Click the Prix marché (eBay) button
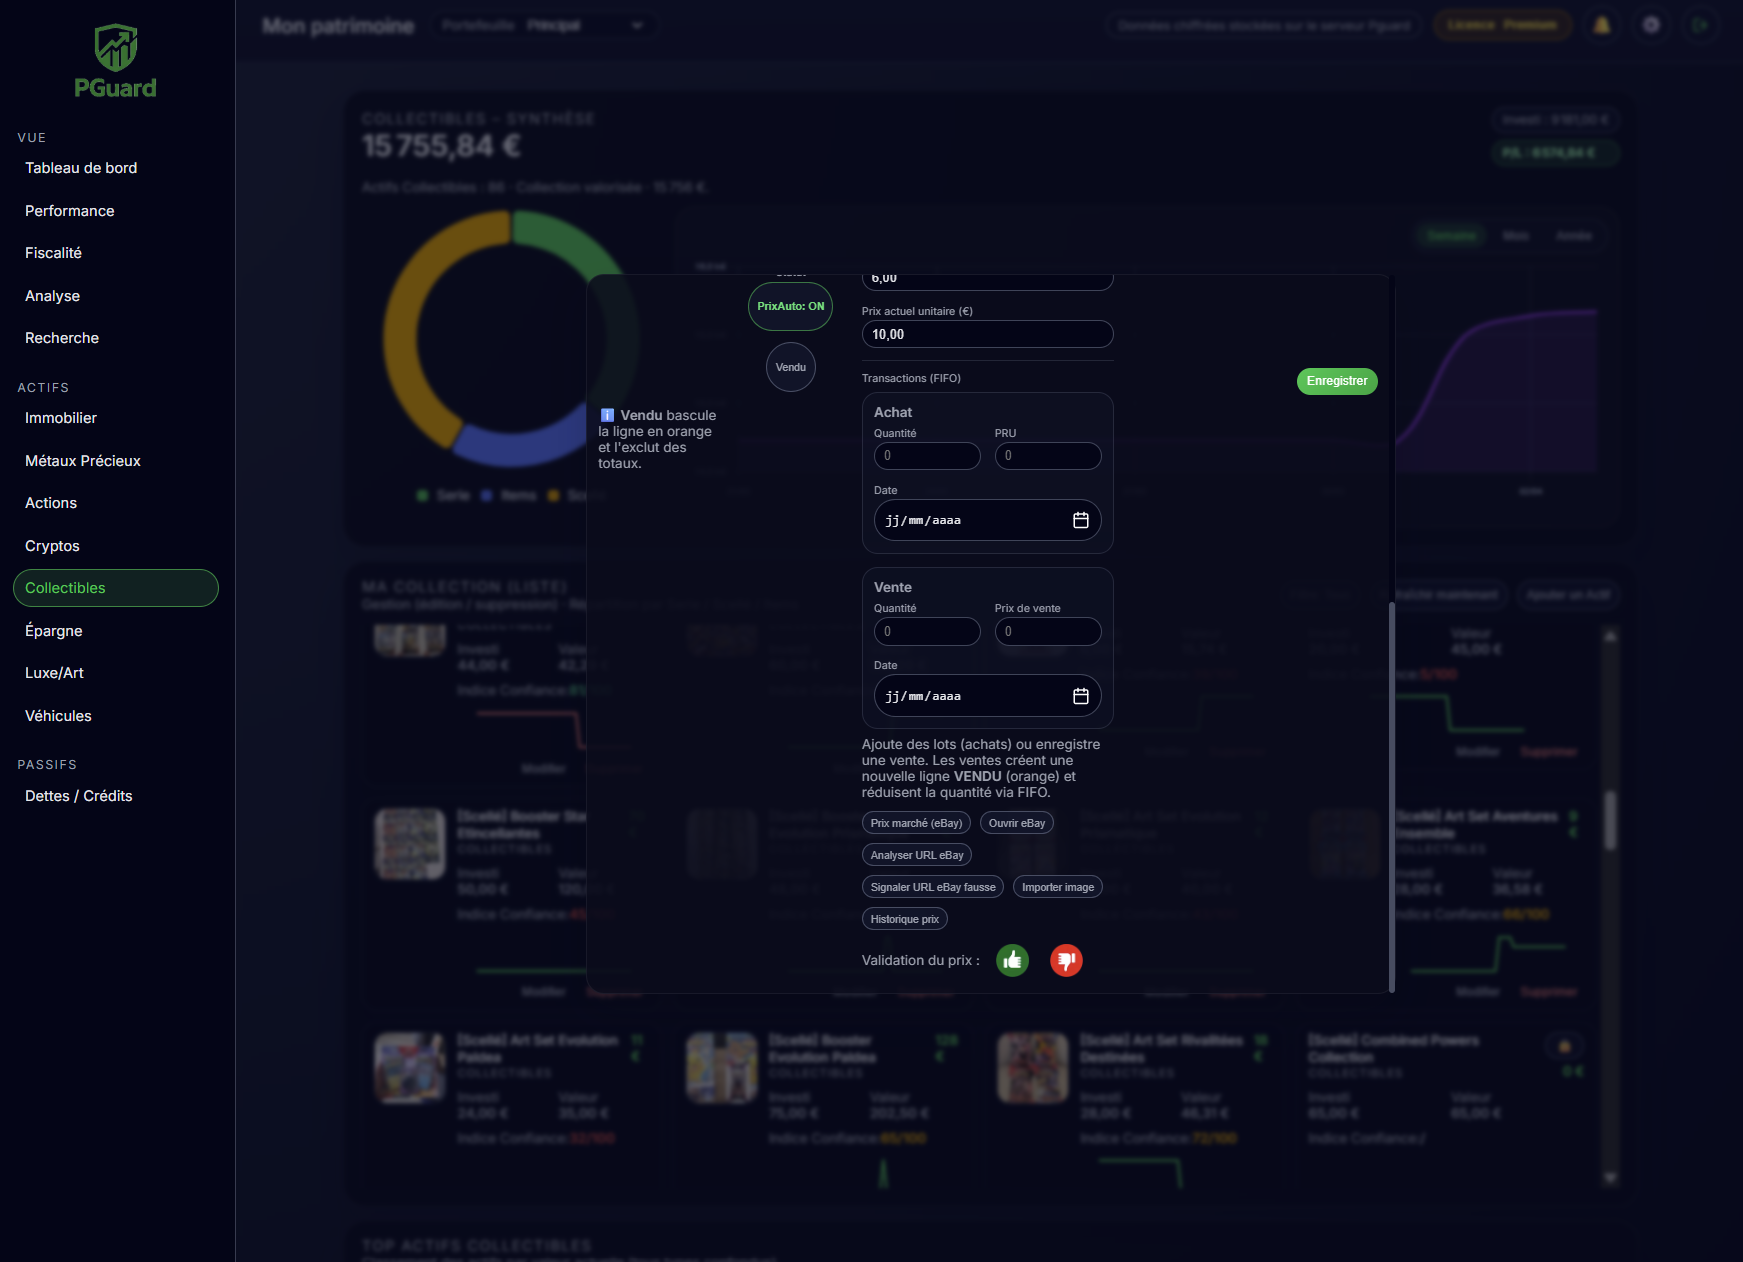This screenshot has width=1743, height=1262. [916, 823]
